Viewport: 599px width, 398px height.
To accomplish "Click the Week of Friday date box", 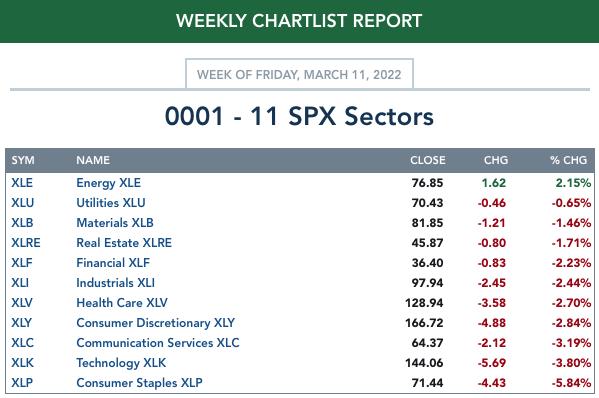I will pos(299,74).
